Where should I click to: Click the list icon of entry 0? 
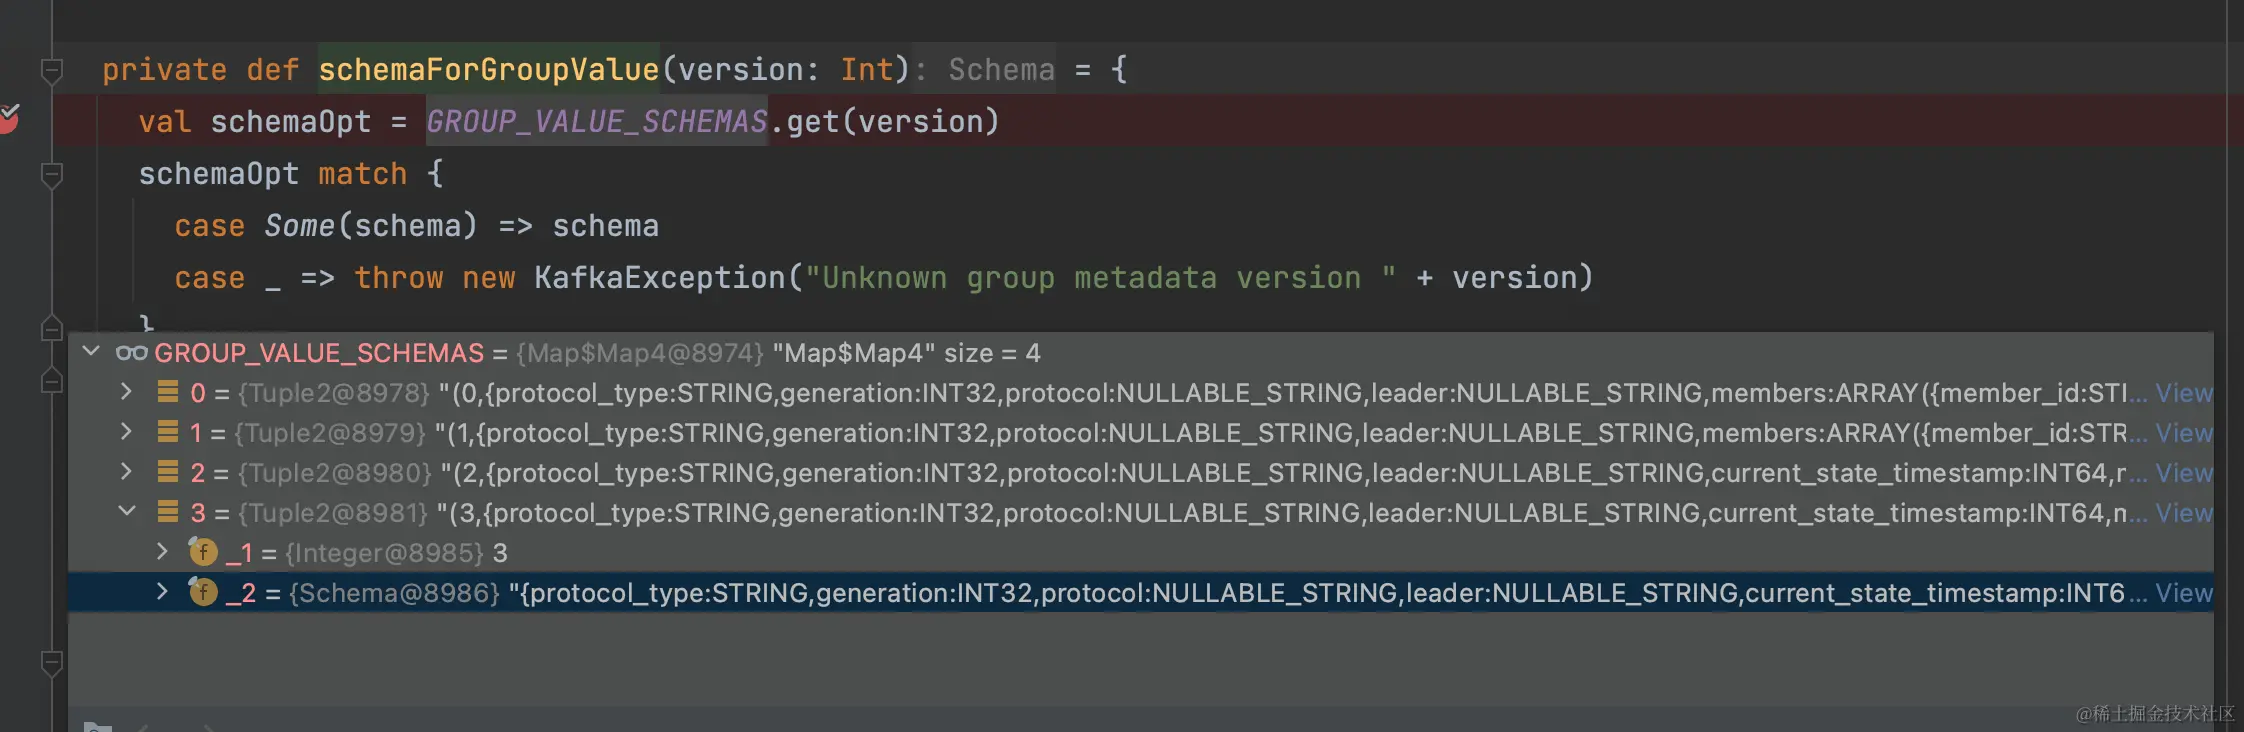[x=168, y=391]
